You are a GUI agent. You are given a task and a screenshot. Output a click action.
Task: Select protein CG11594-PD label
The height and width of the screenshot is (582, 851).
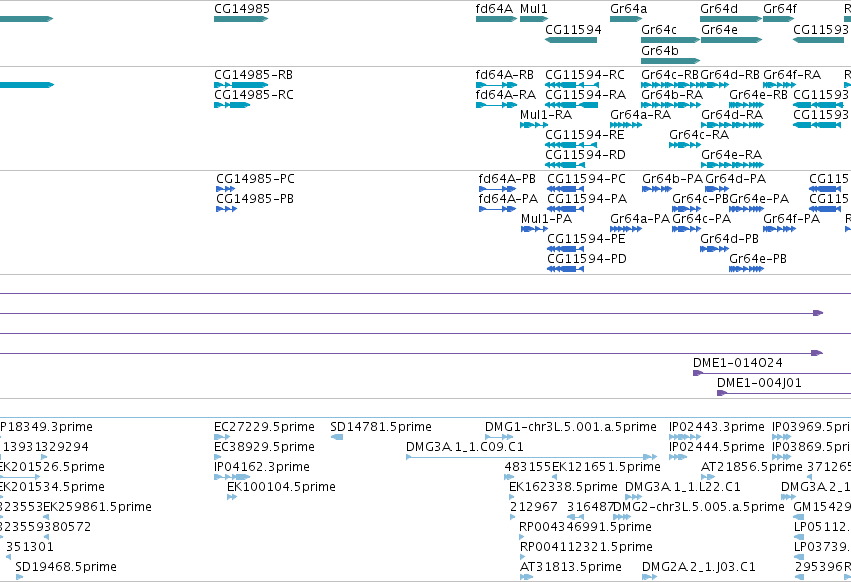tap(587, 260)
